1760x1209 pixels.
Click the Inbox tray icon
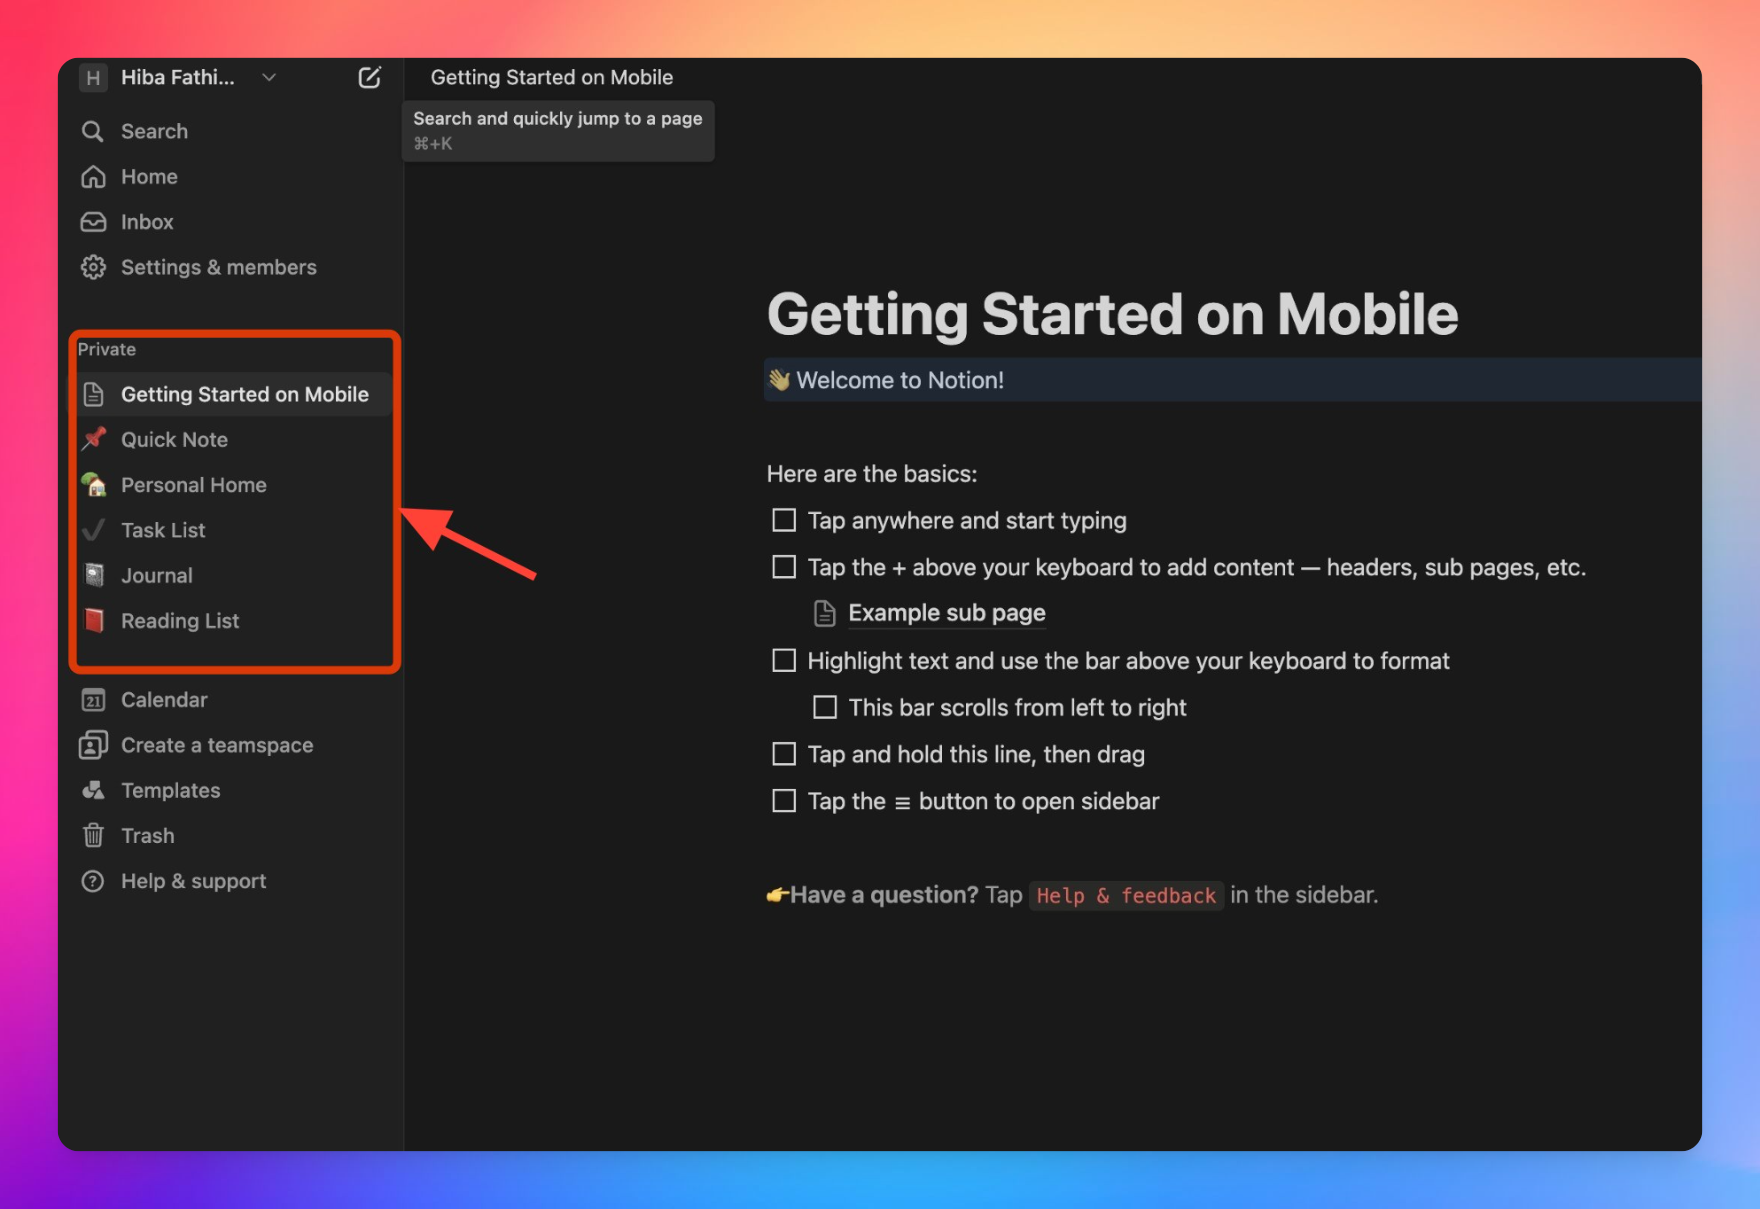click(93, 222)
